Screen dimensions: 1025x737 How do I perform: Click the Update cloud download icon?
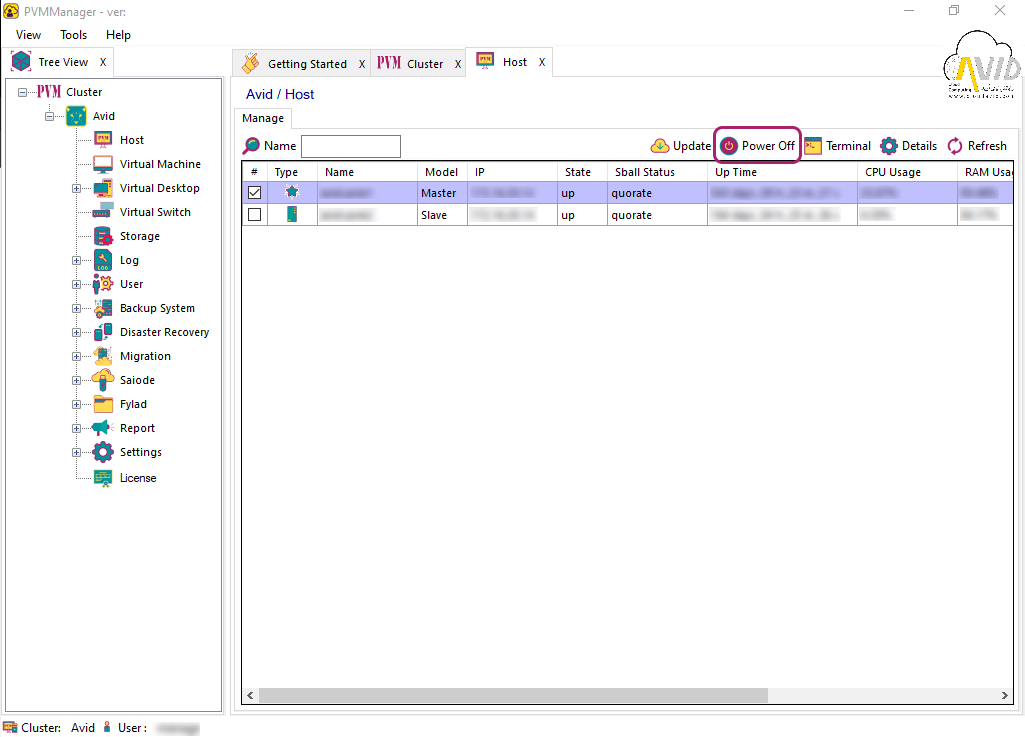[660, 146]
